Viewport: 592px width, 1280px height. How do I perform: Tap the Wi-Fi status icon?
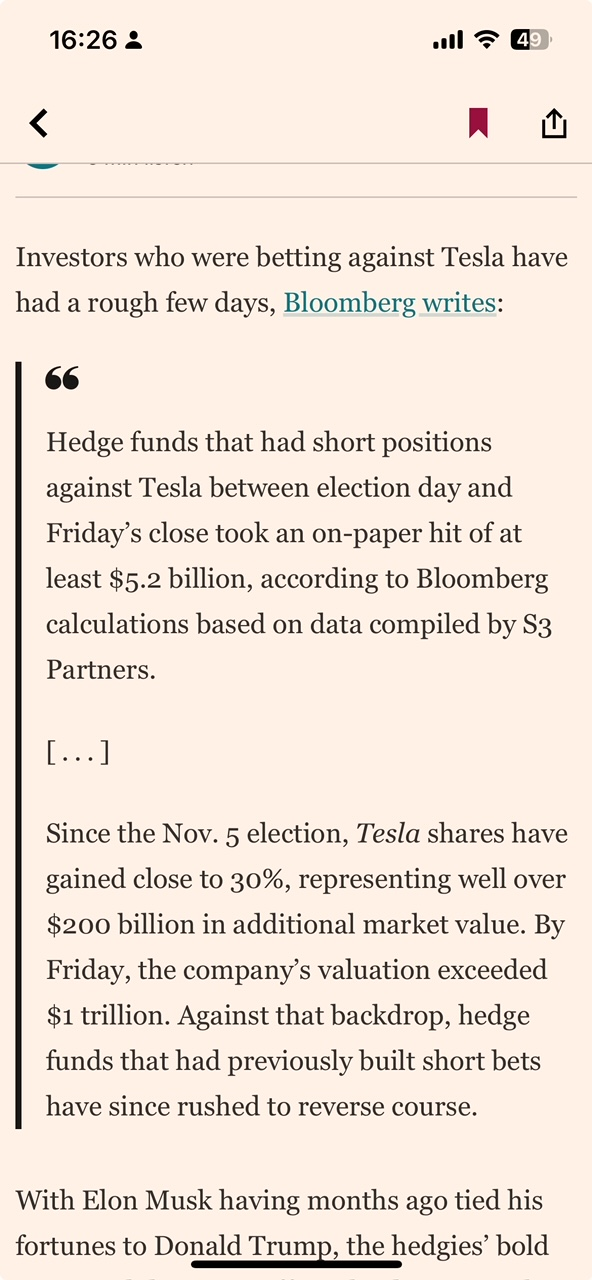pyautogui.click(x=486, y=40)
